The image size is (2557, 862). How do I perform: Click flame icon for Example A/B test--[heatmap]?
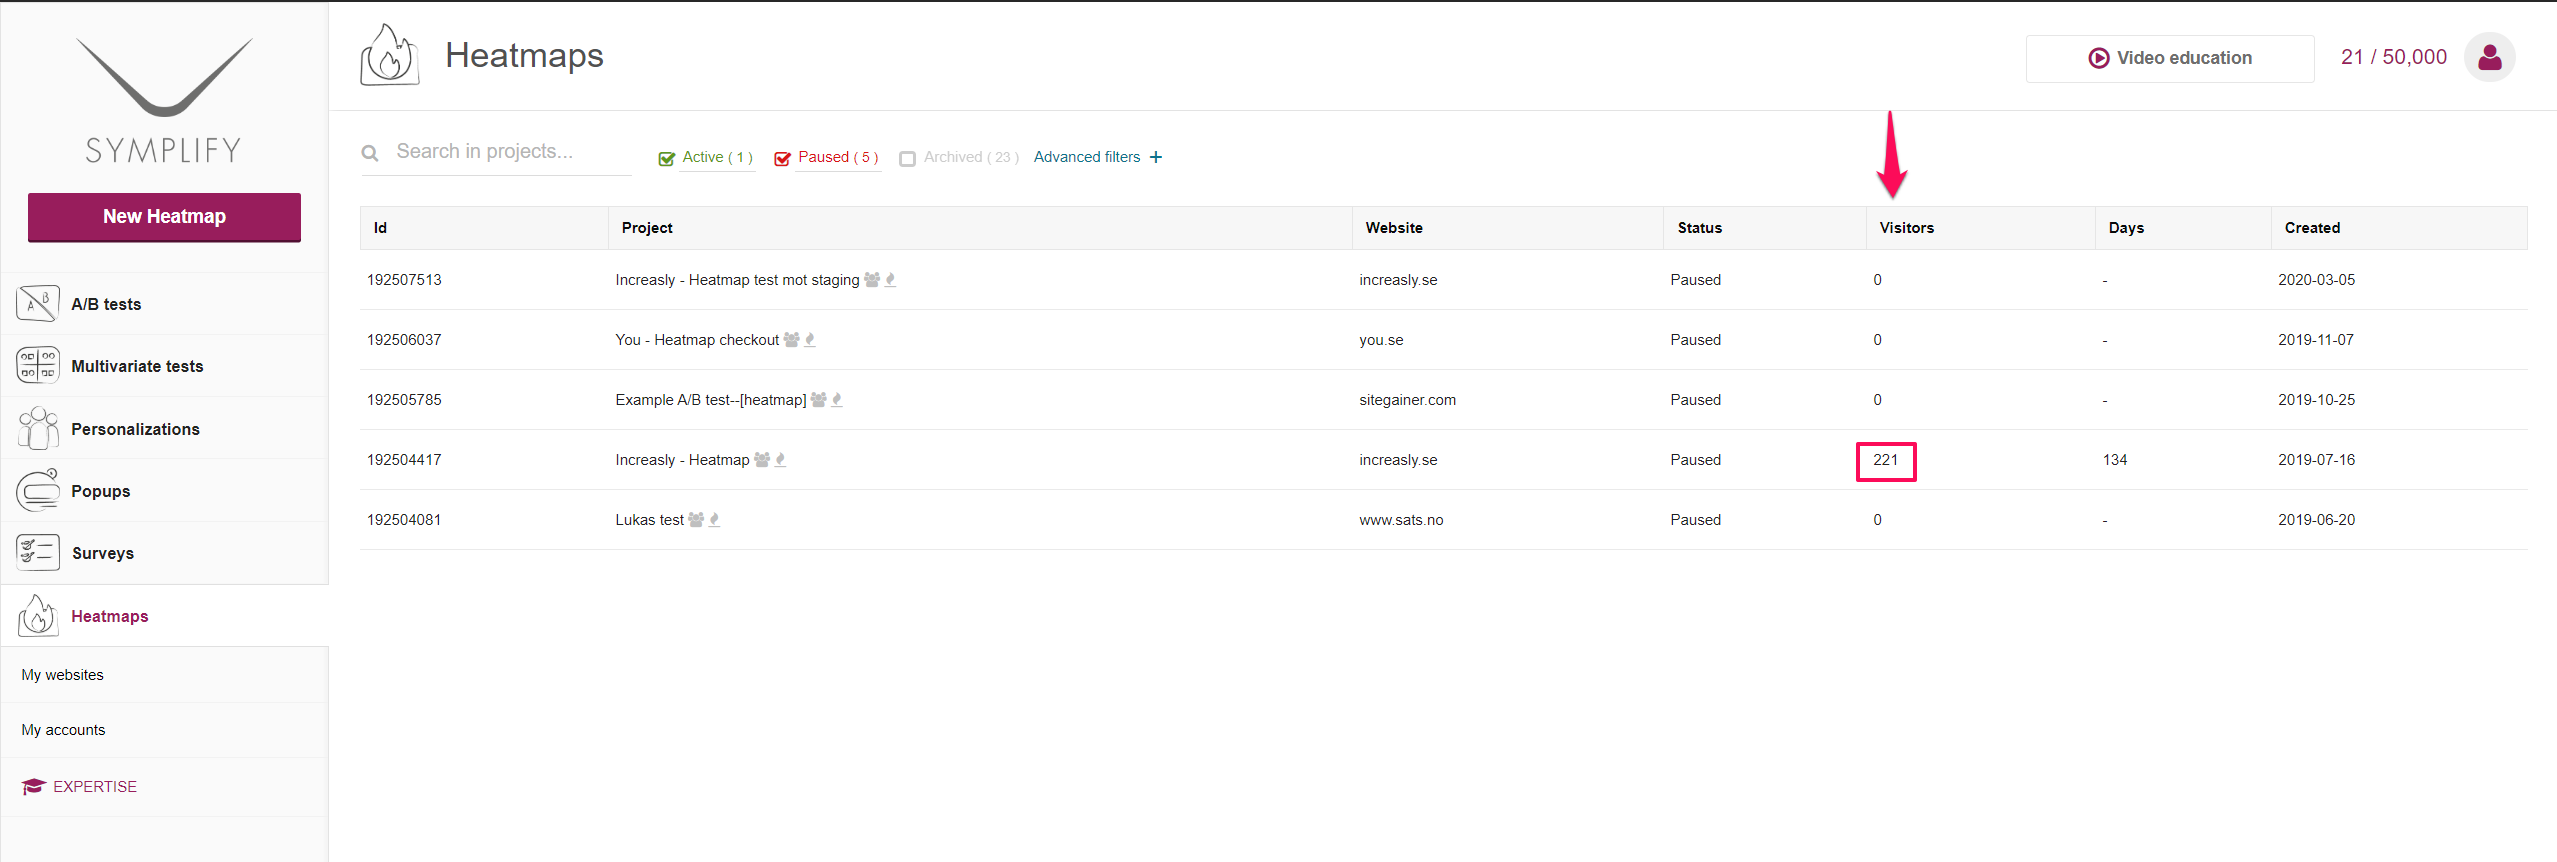coord(837,400)
